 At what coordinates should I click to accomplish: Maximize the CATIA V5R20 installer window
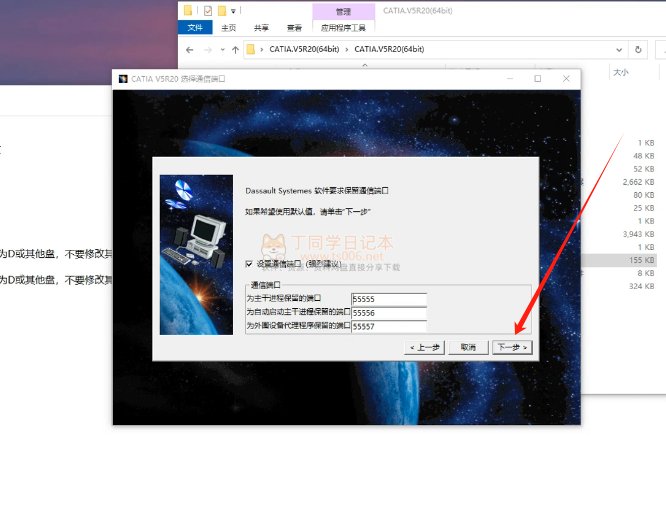coord(538,79)
